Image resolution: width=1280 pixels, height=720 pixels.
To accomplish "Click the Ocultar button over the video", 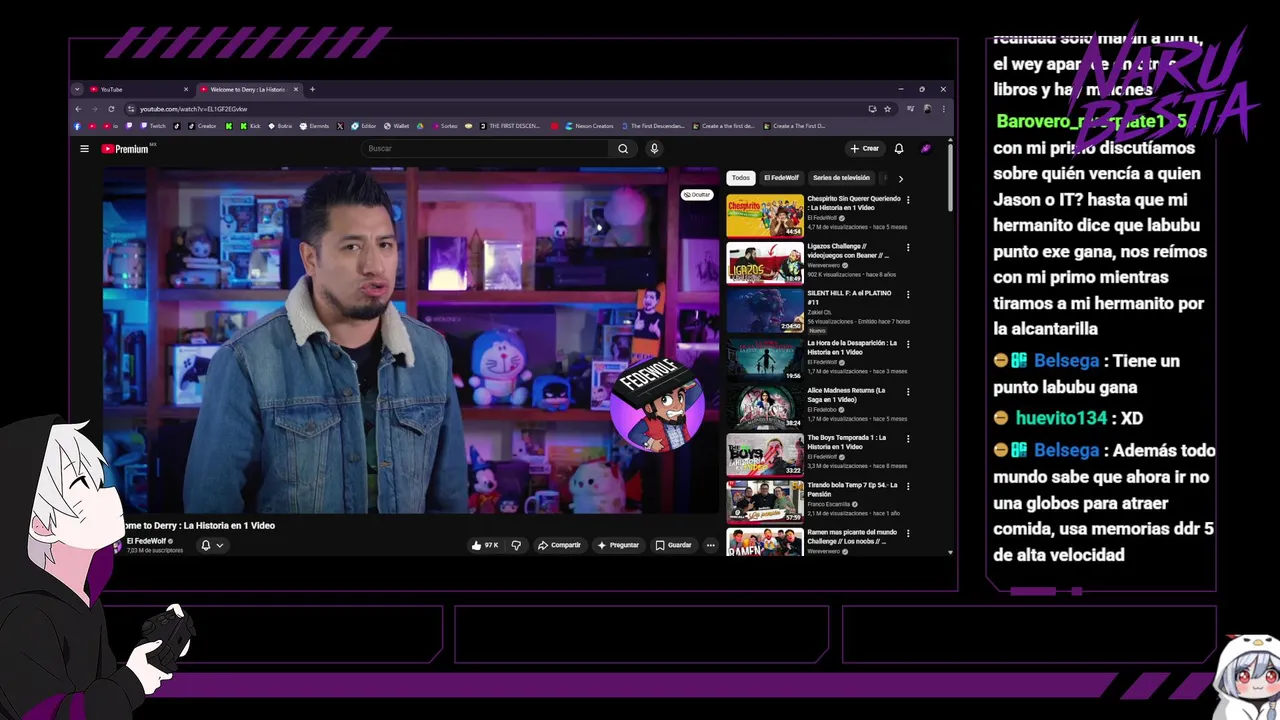I will tap(697, 194).
